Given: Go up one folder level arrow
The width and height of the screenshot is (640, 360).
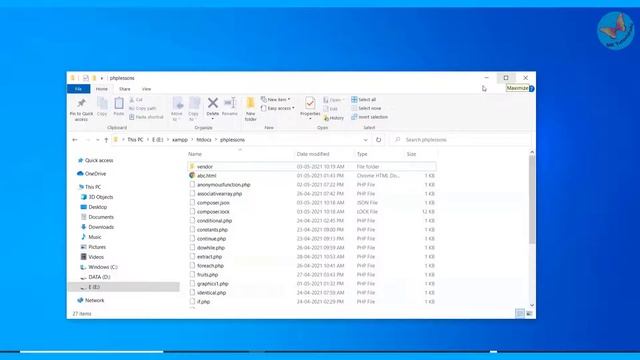Looking at the screenshot, I should [x=106, y=140].
